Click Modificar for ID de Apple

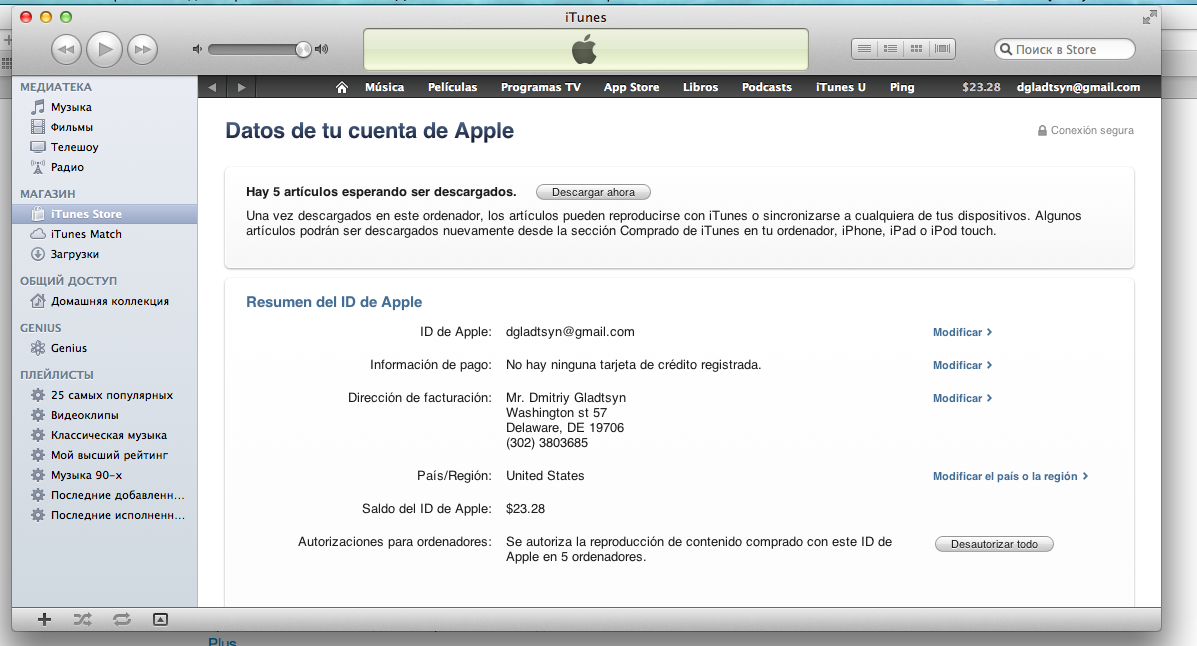962,332
